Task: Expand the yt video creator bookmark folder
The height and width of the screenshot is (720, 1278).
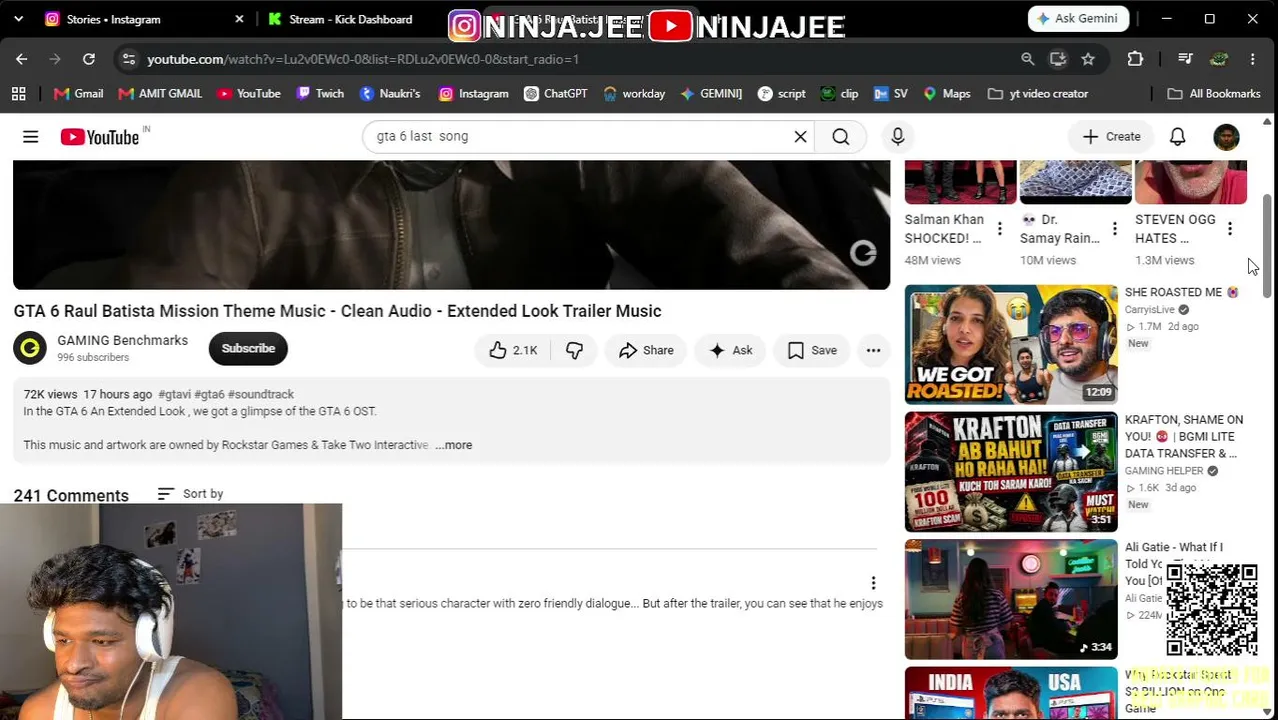Action: coord(1037,93)
